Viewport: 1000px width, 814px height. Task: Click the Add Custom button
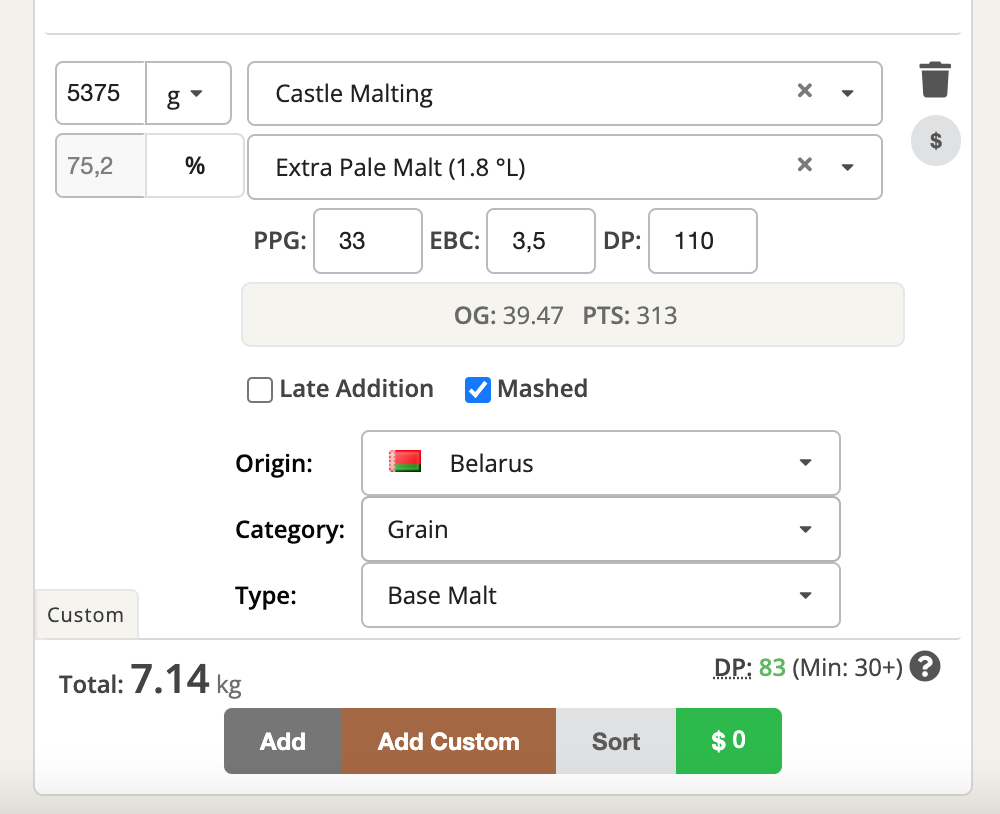coord(448,741)
